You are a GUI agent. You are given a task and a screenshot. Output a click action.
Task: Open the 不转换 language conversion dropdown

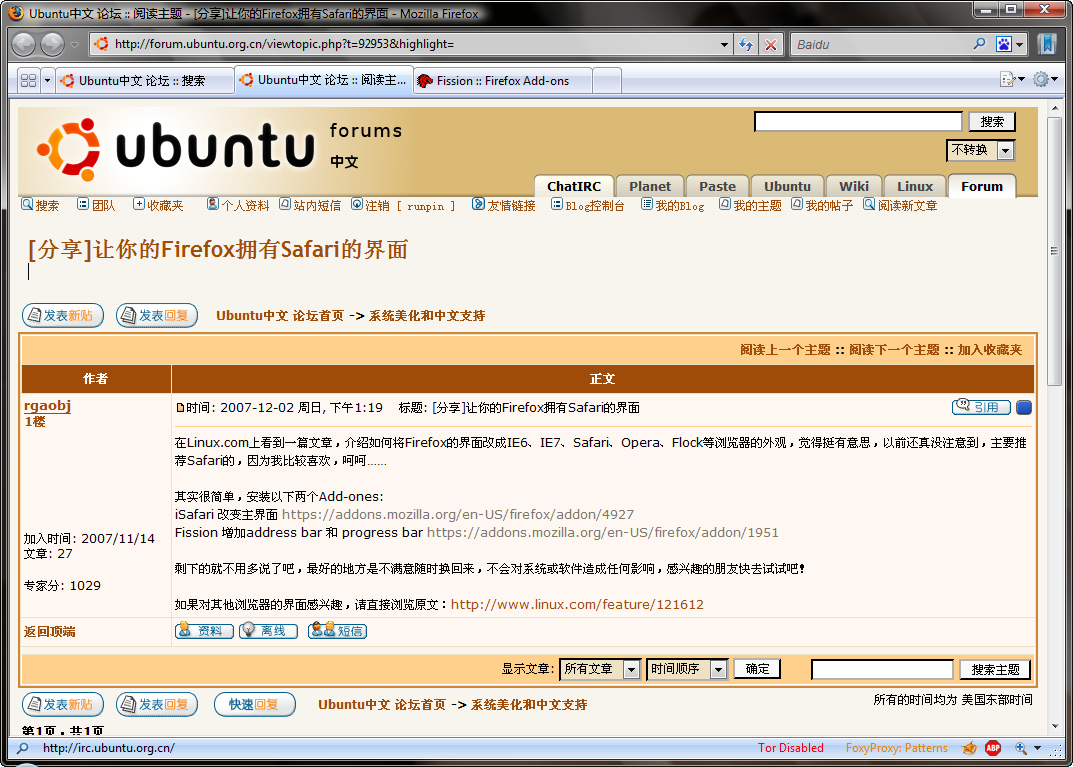[x=981, y=150]
